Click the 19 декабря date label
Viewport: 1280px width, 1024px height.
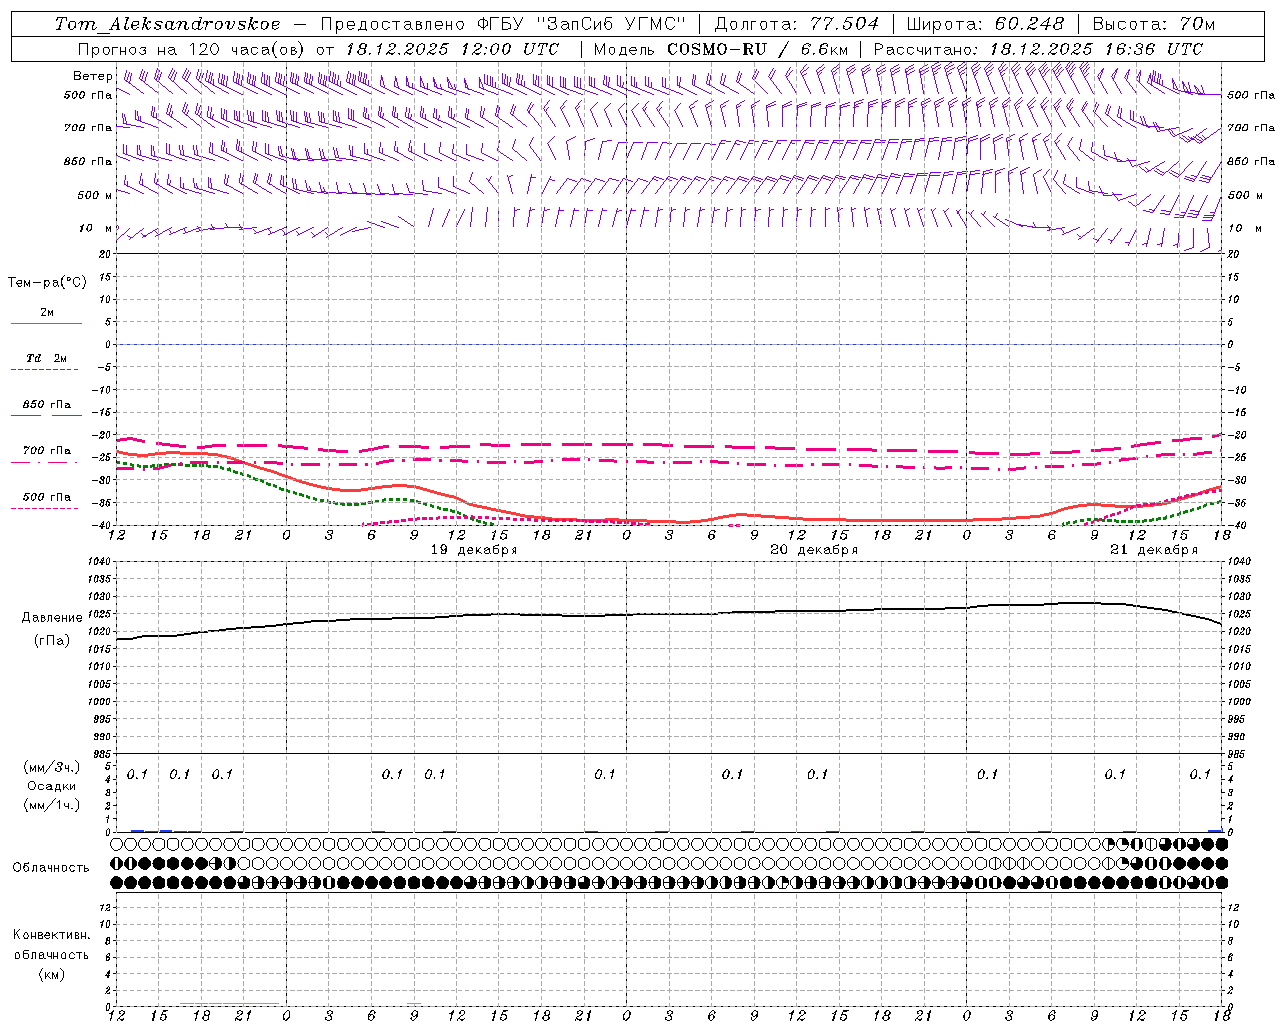[474, 550]
